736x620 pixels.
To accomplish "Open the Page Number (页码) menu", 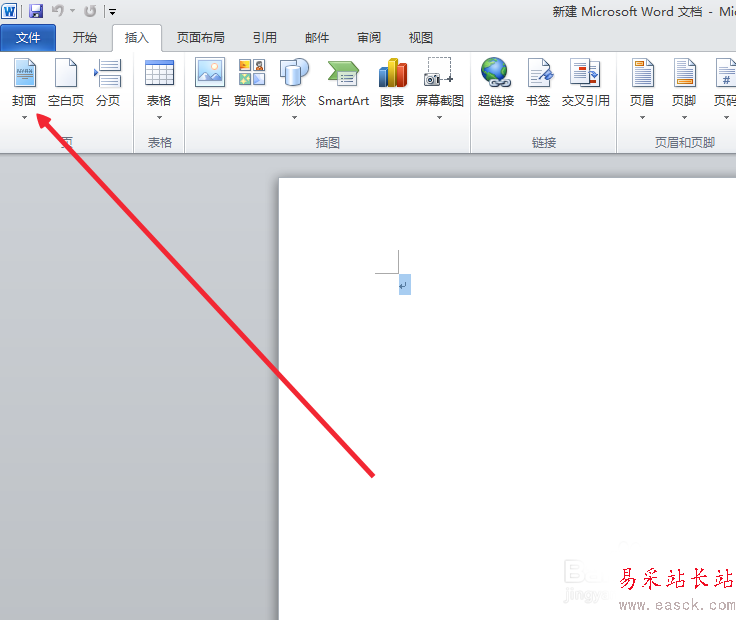I will point(725,84).
